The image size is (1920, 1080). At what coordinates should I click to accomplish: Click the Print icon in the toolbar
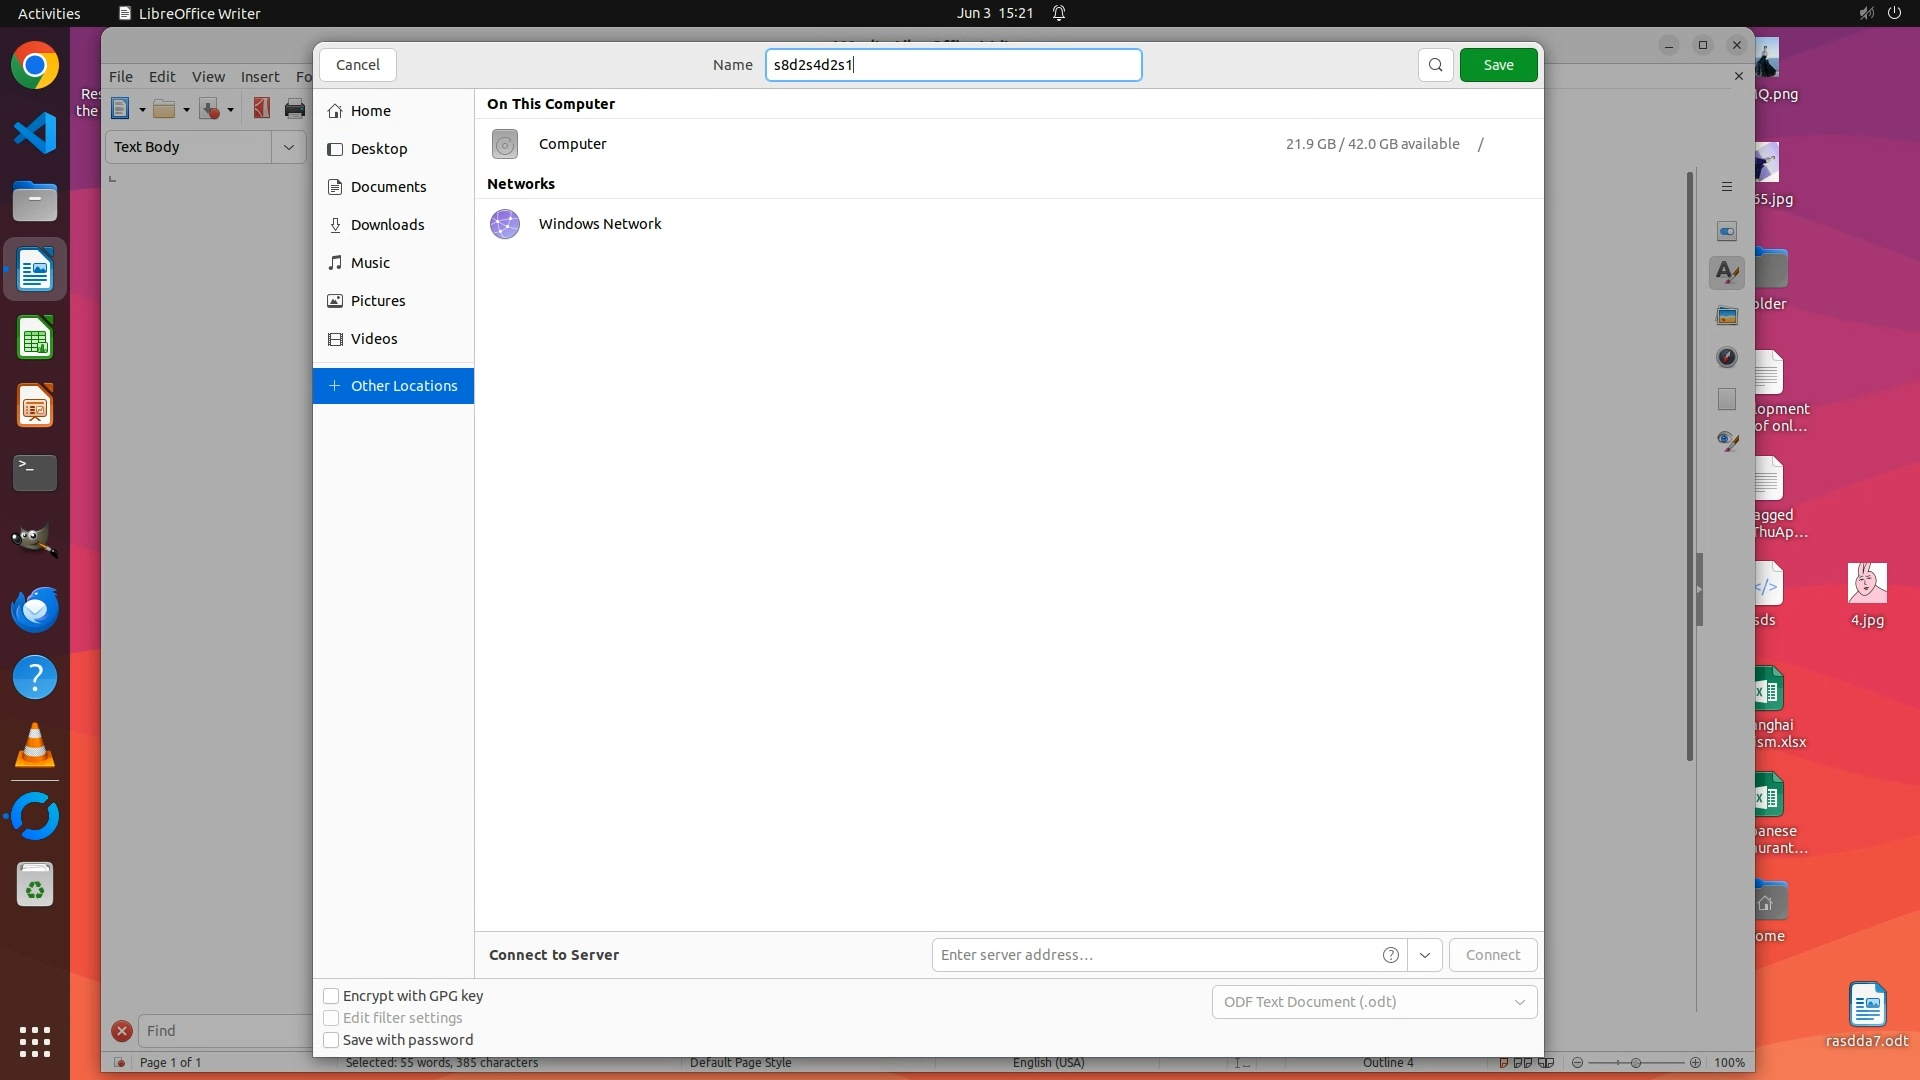(x=294, y=109)
